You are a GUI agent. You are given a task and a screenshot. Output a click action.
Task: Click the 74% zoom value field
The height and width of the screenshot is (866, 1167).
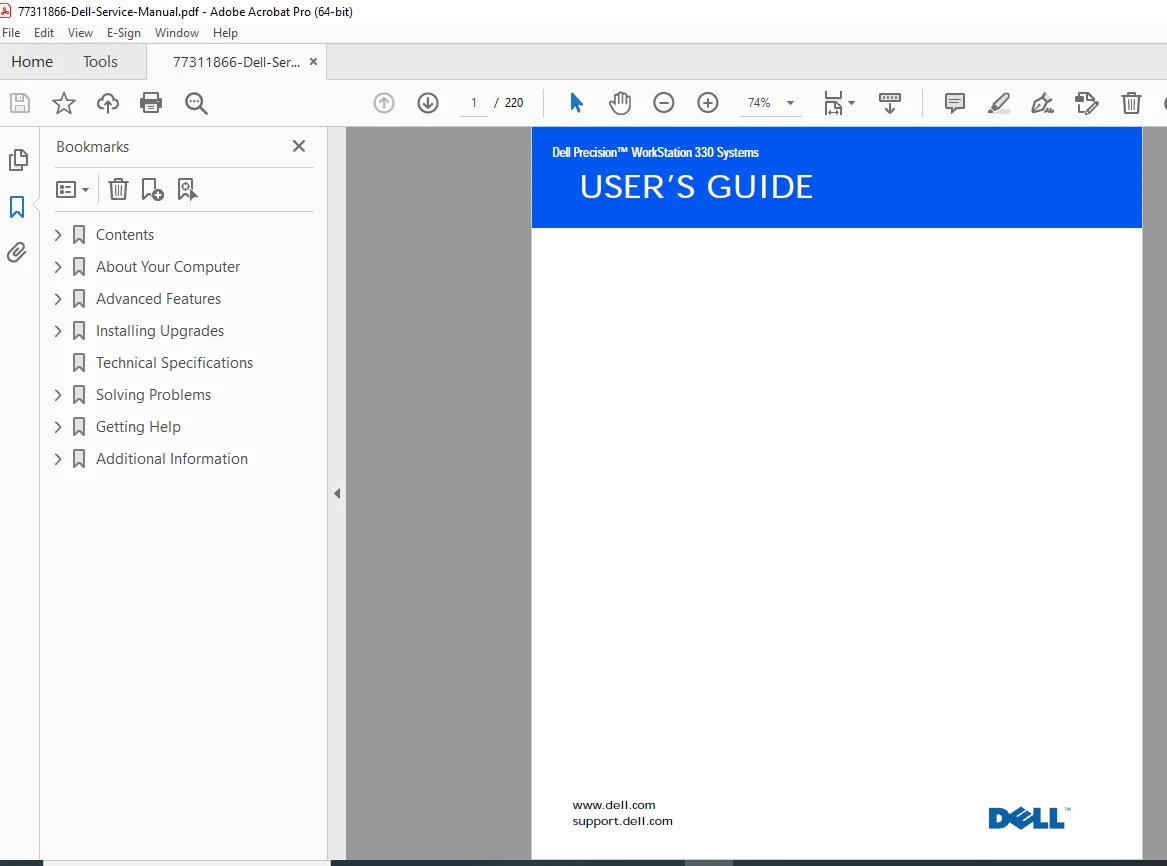tap(759, 103)
